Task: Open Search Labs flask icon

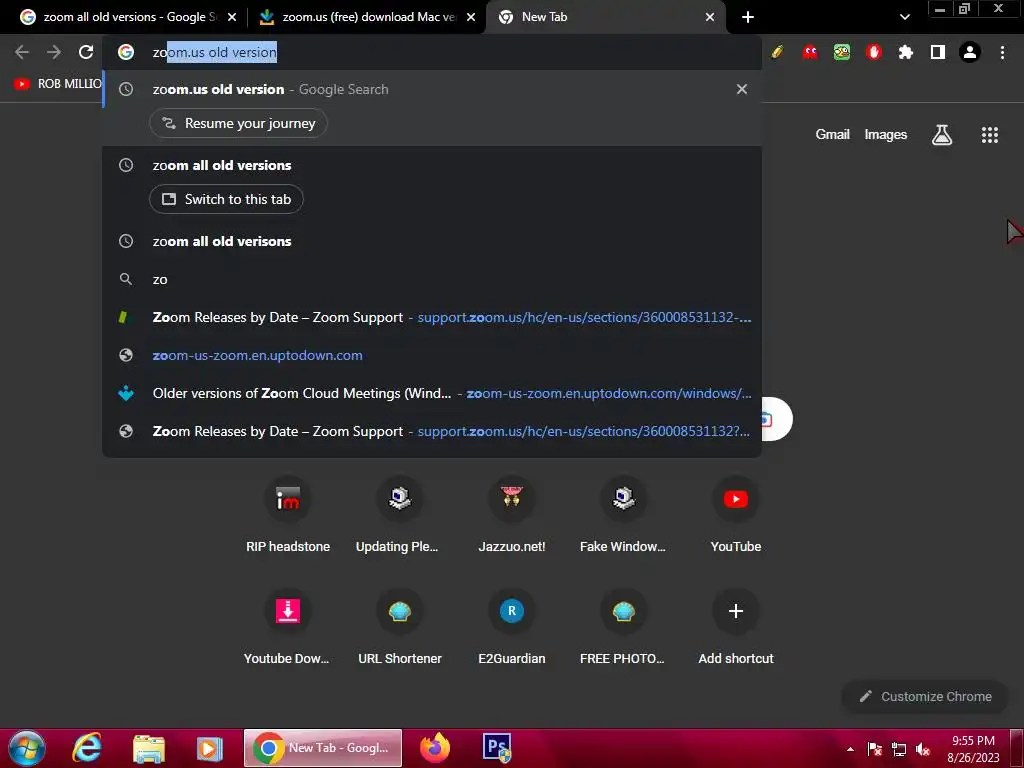Action: point(941,135)
